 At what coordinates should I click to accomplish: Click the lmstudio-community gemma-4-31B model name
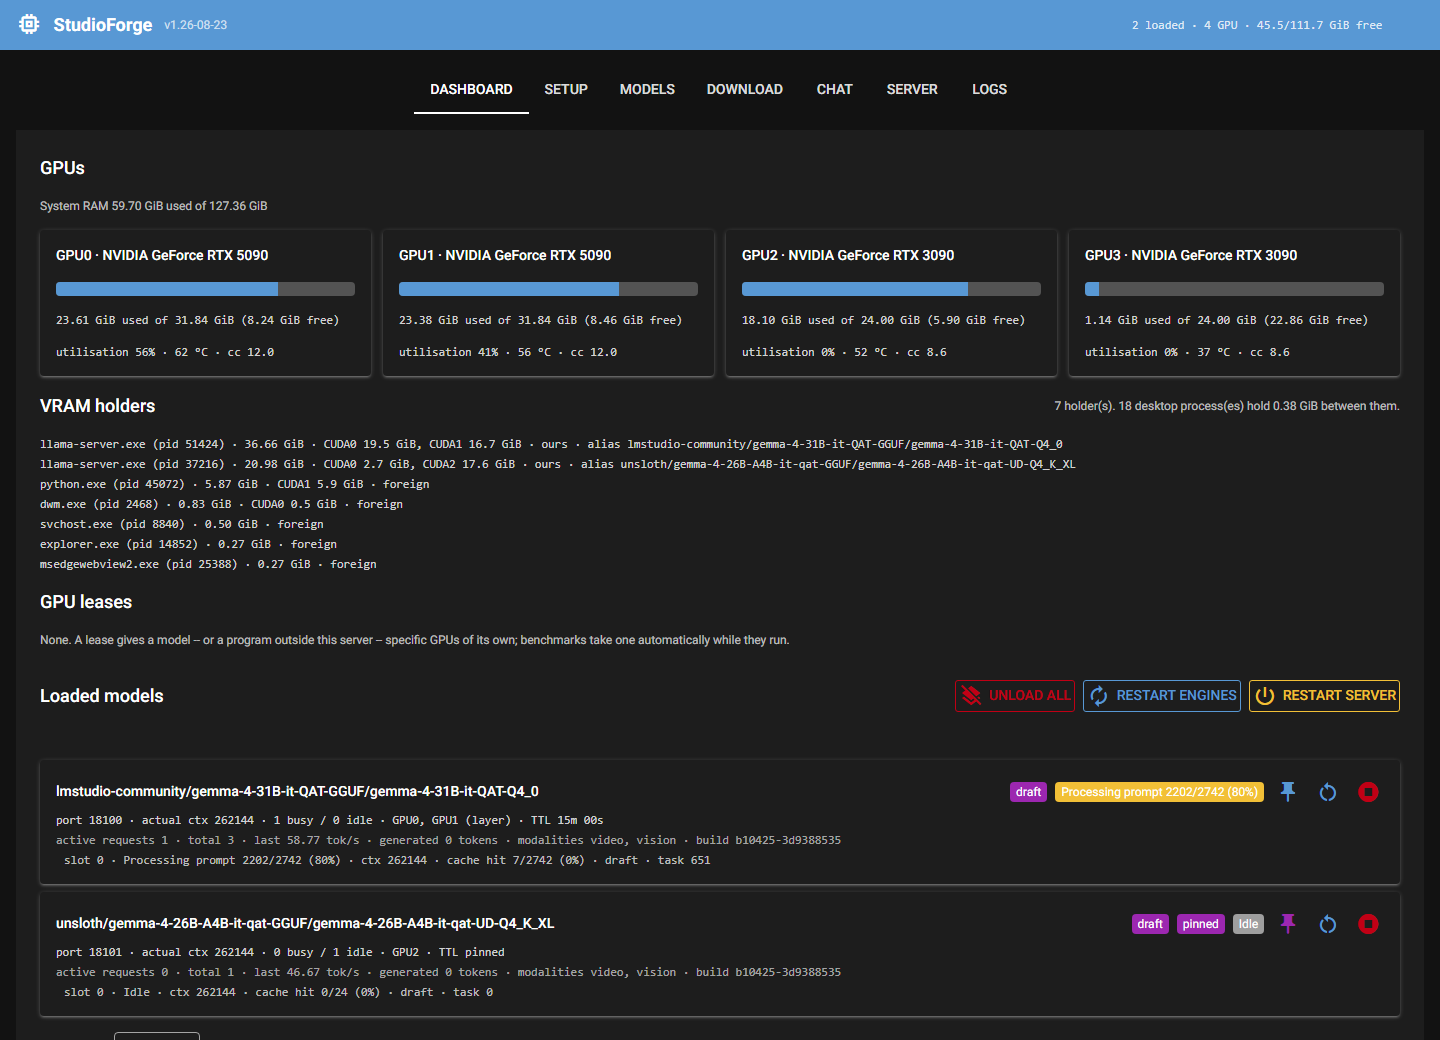click(x=297, y=791)
